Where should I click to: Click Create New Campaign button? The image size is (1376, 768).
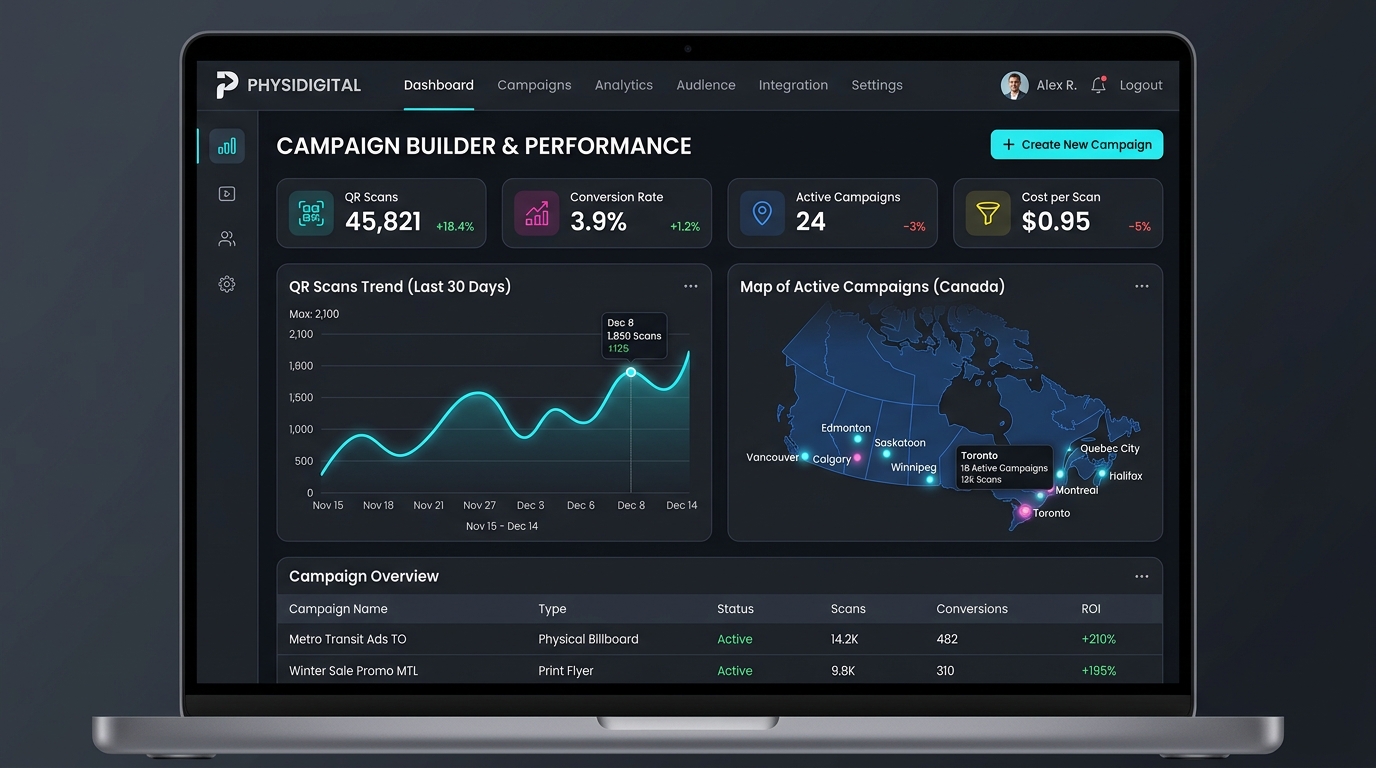click(1077, 144)
